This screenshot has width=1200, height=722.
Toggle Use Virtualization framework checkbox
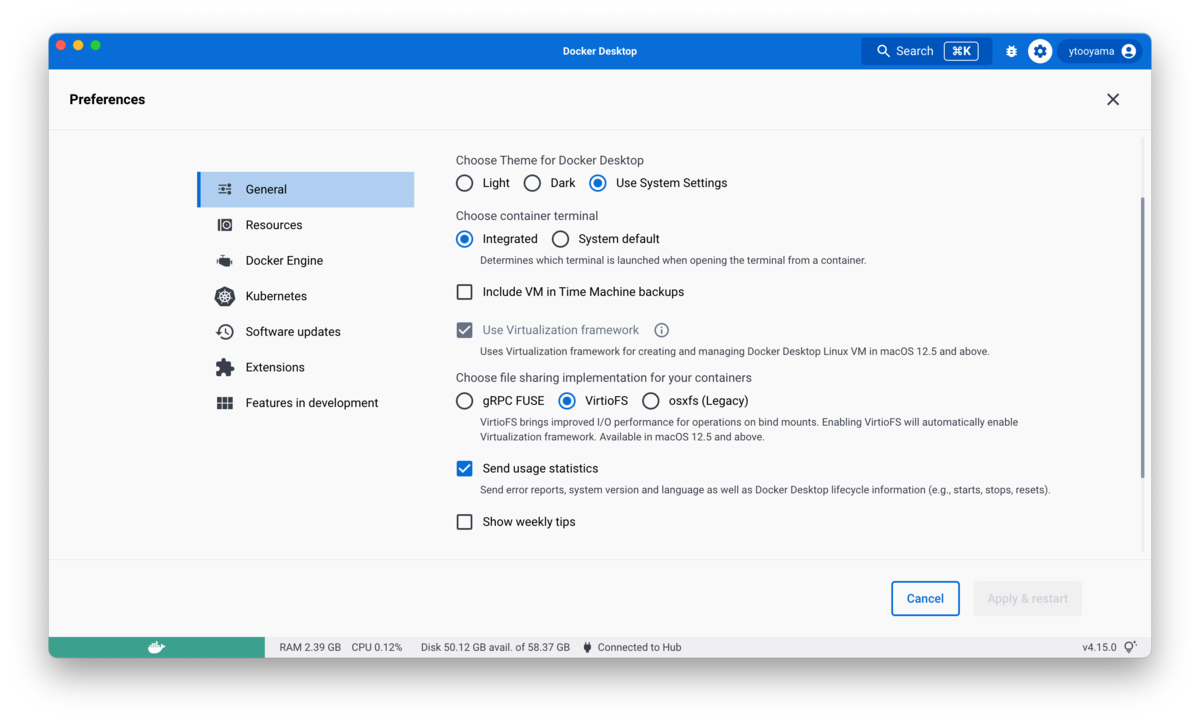pos(465,330)
